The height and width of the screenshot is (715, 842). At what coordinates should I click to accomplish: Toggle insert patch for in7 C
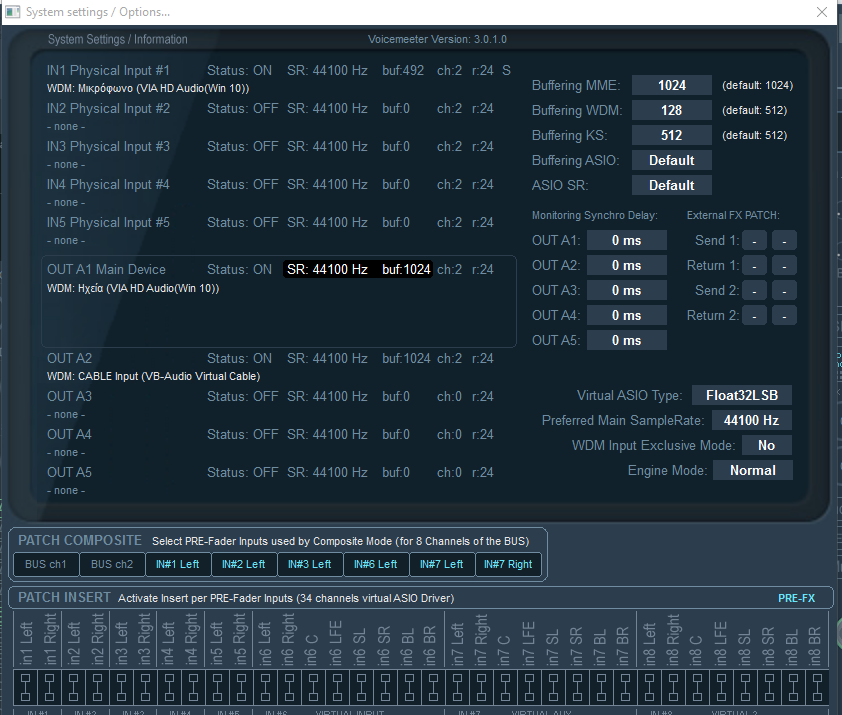(505, 686)
